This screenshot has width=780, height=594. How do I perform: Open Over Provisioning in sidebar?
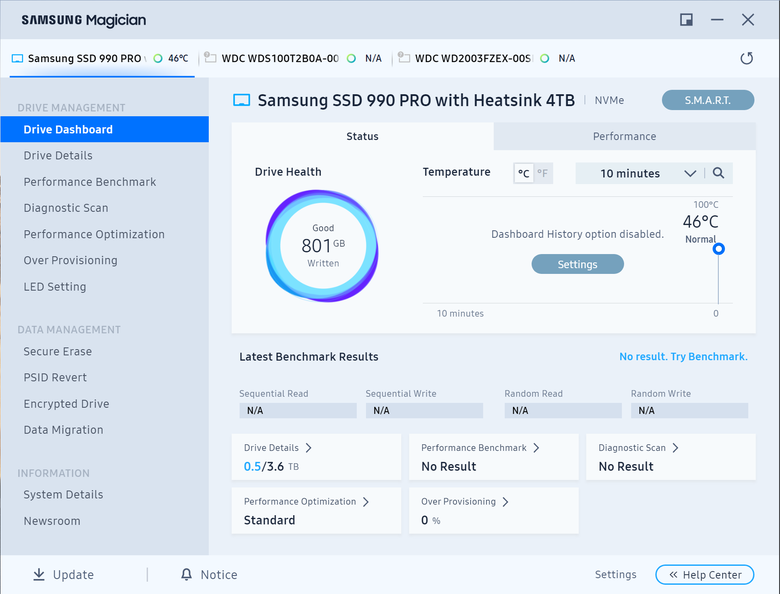(70, 261)
